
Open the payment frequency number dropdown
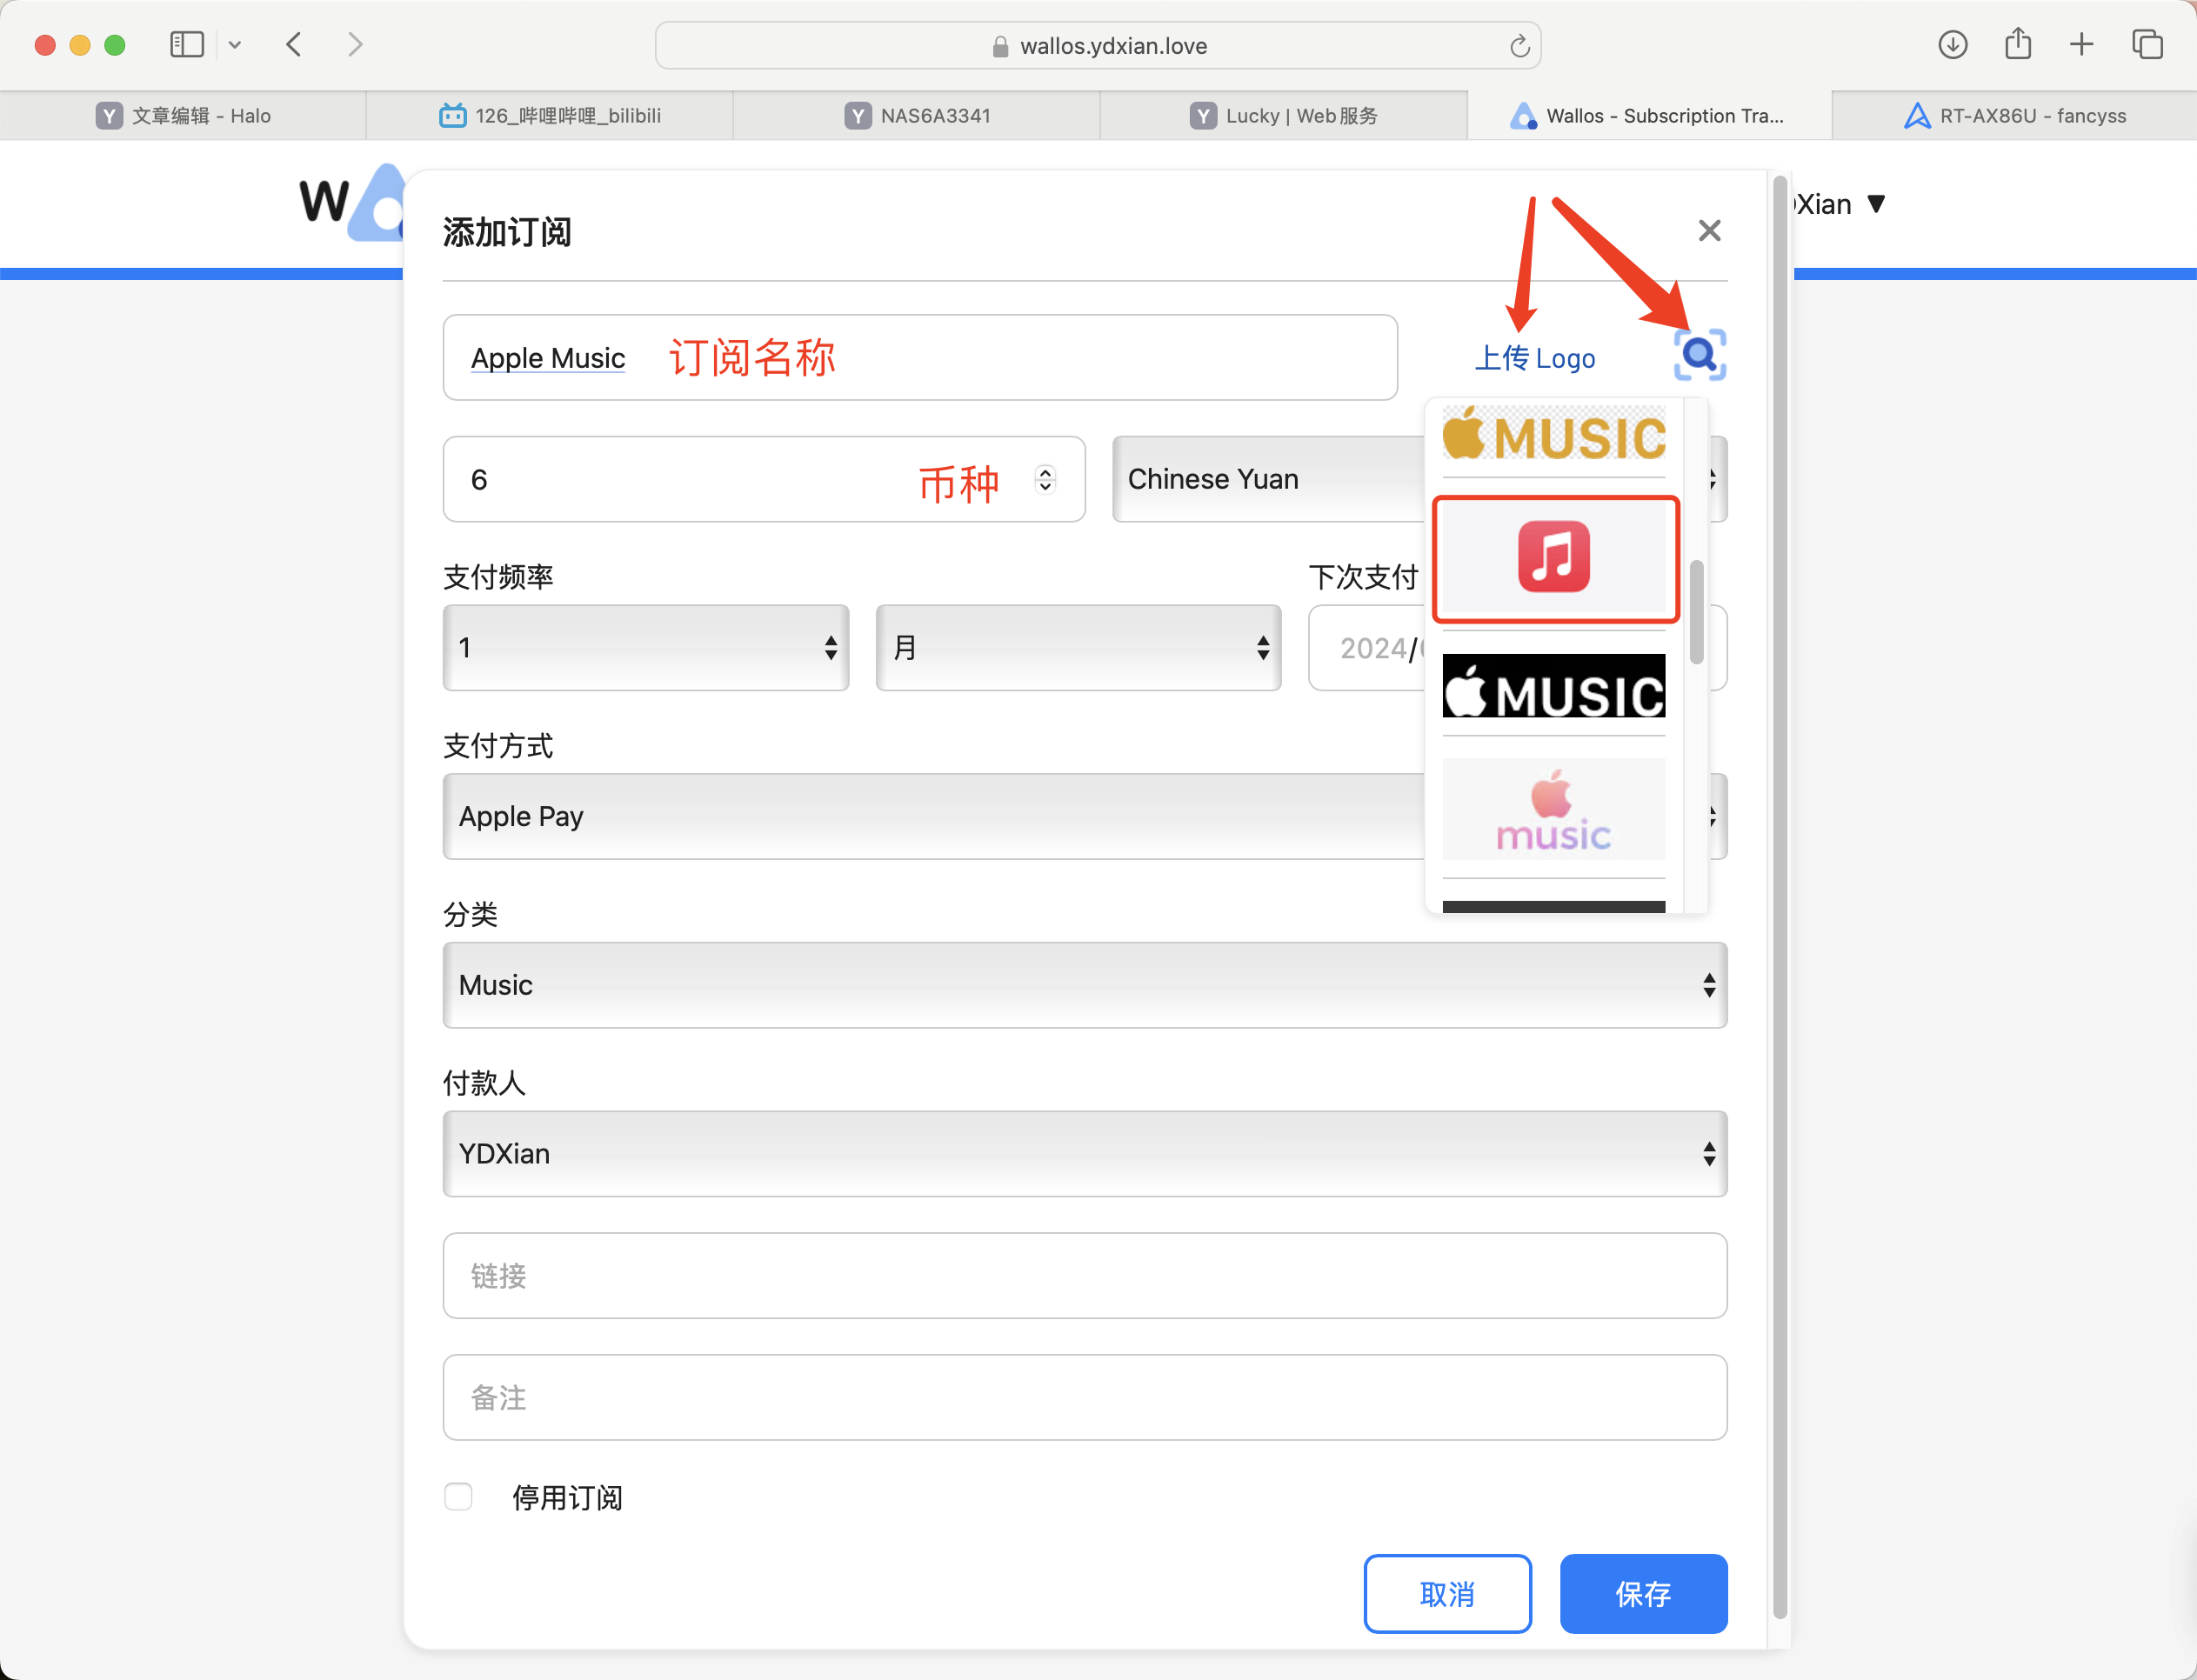(646, 648)
